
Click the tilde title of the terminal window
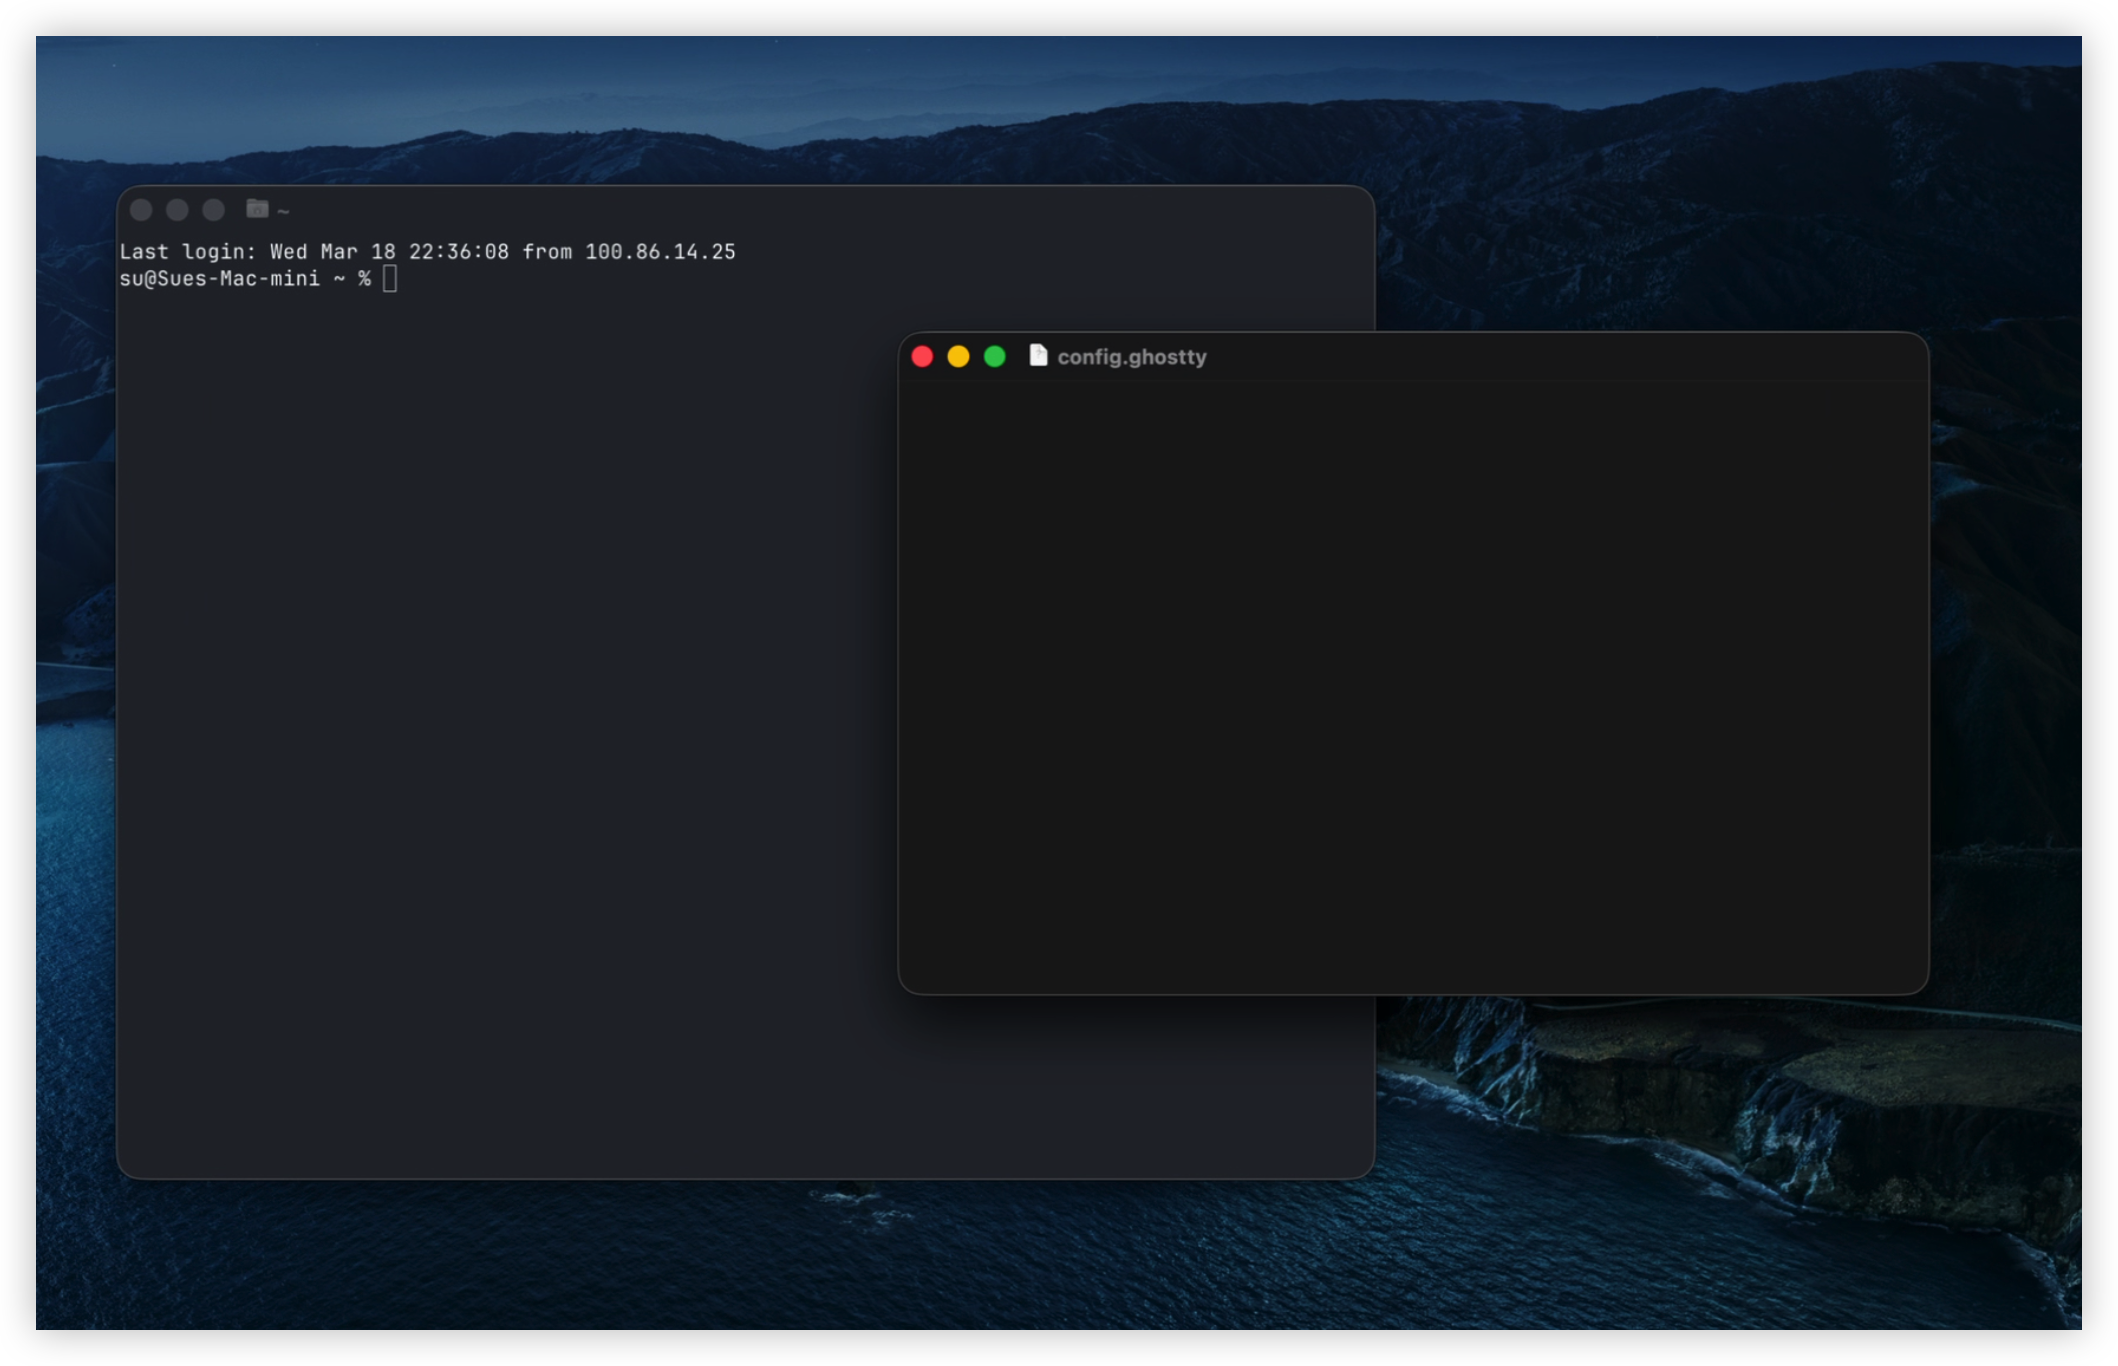click(x=283, y=211)
